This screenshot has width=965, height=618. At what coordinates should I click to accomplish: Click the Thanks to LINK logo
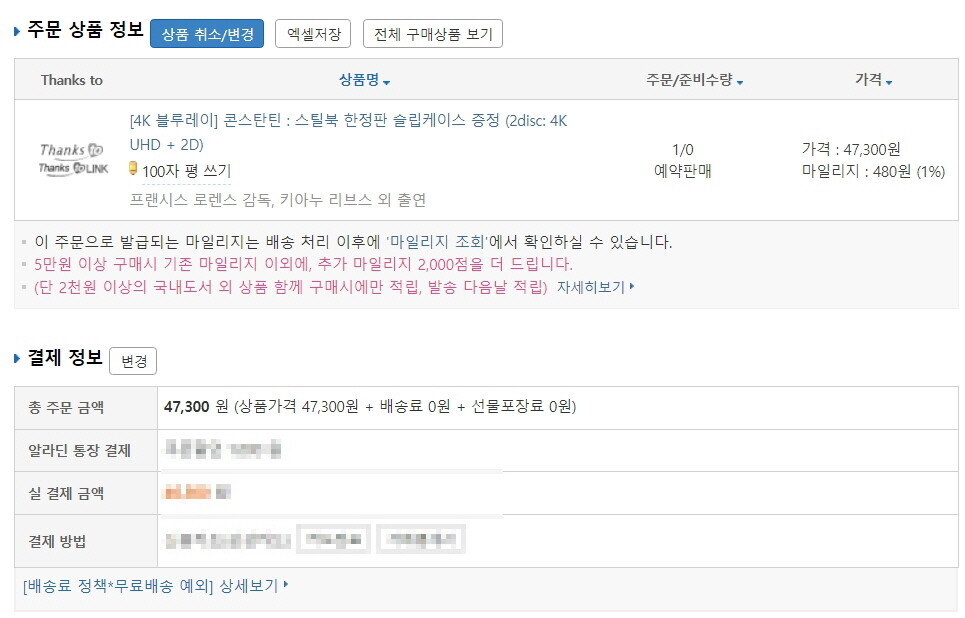pos(72,168)
